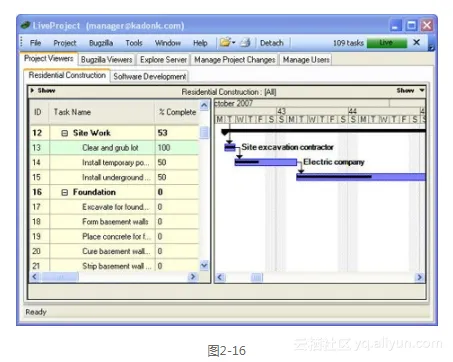Click the Site excavation contractor Gantt bar
This screenshot has width=453, height=362.
point(230,148)
